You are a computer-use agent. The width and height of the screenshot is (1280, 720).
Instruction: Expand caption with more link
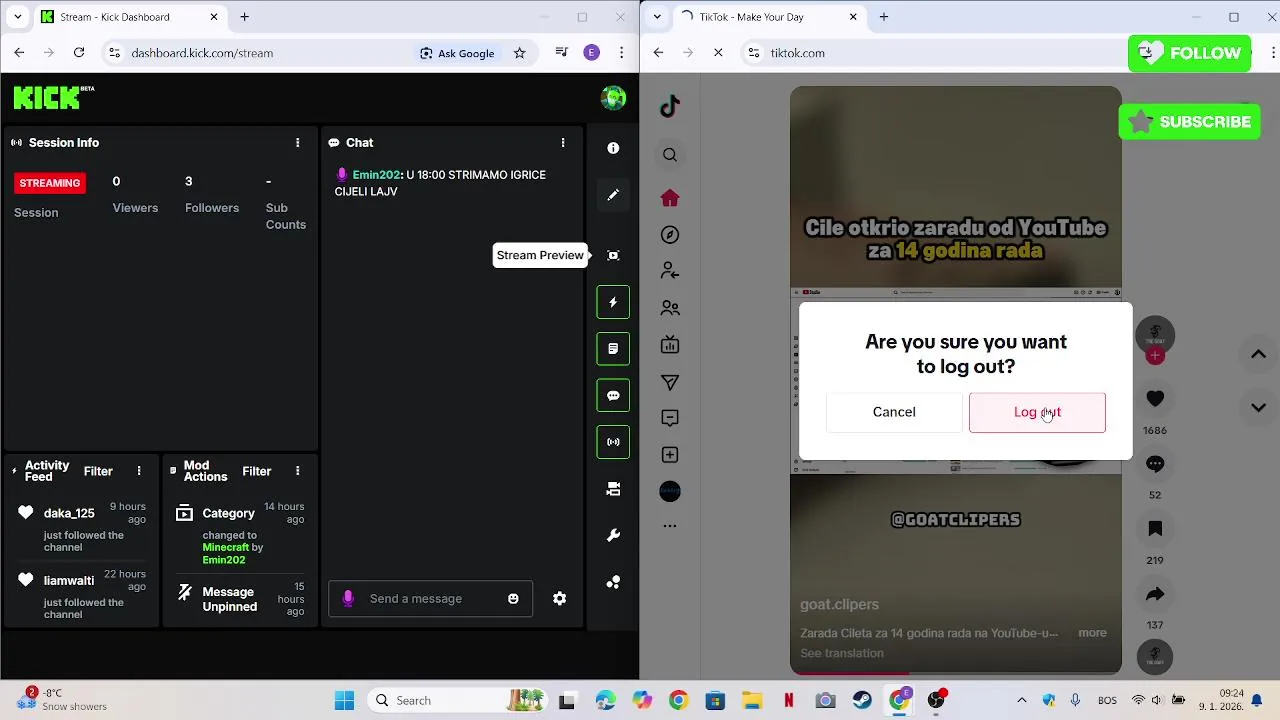pos(1092,633)
